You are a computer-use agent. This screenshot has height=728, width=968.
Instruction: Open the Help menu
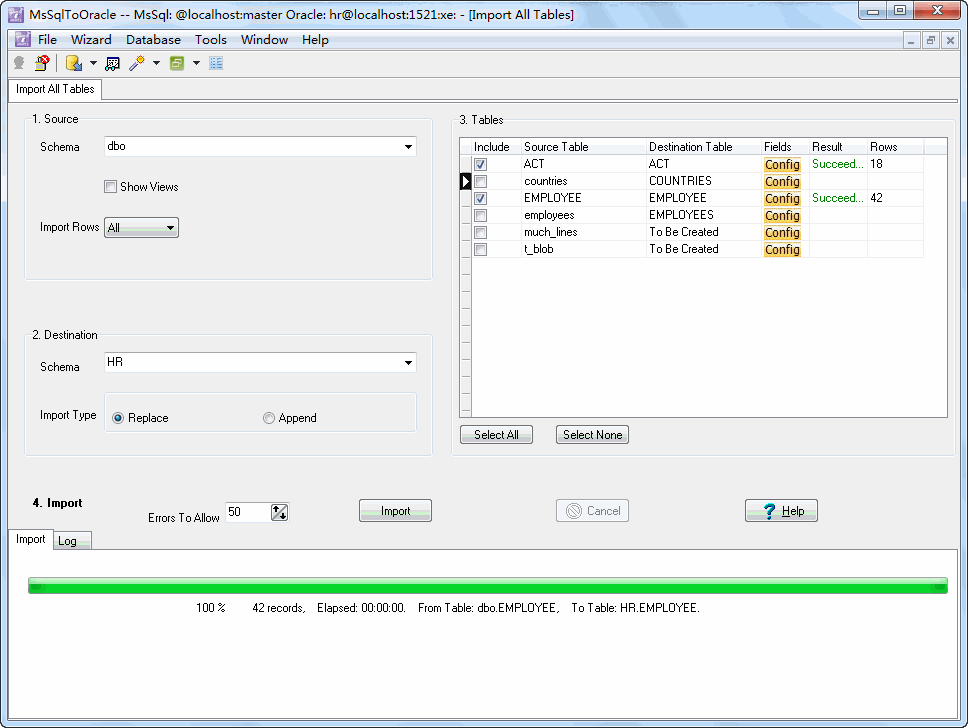coord(315,40)
